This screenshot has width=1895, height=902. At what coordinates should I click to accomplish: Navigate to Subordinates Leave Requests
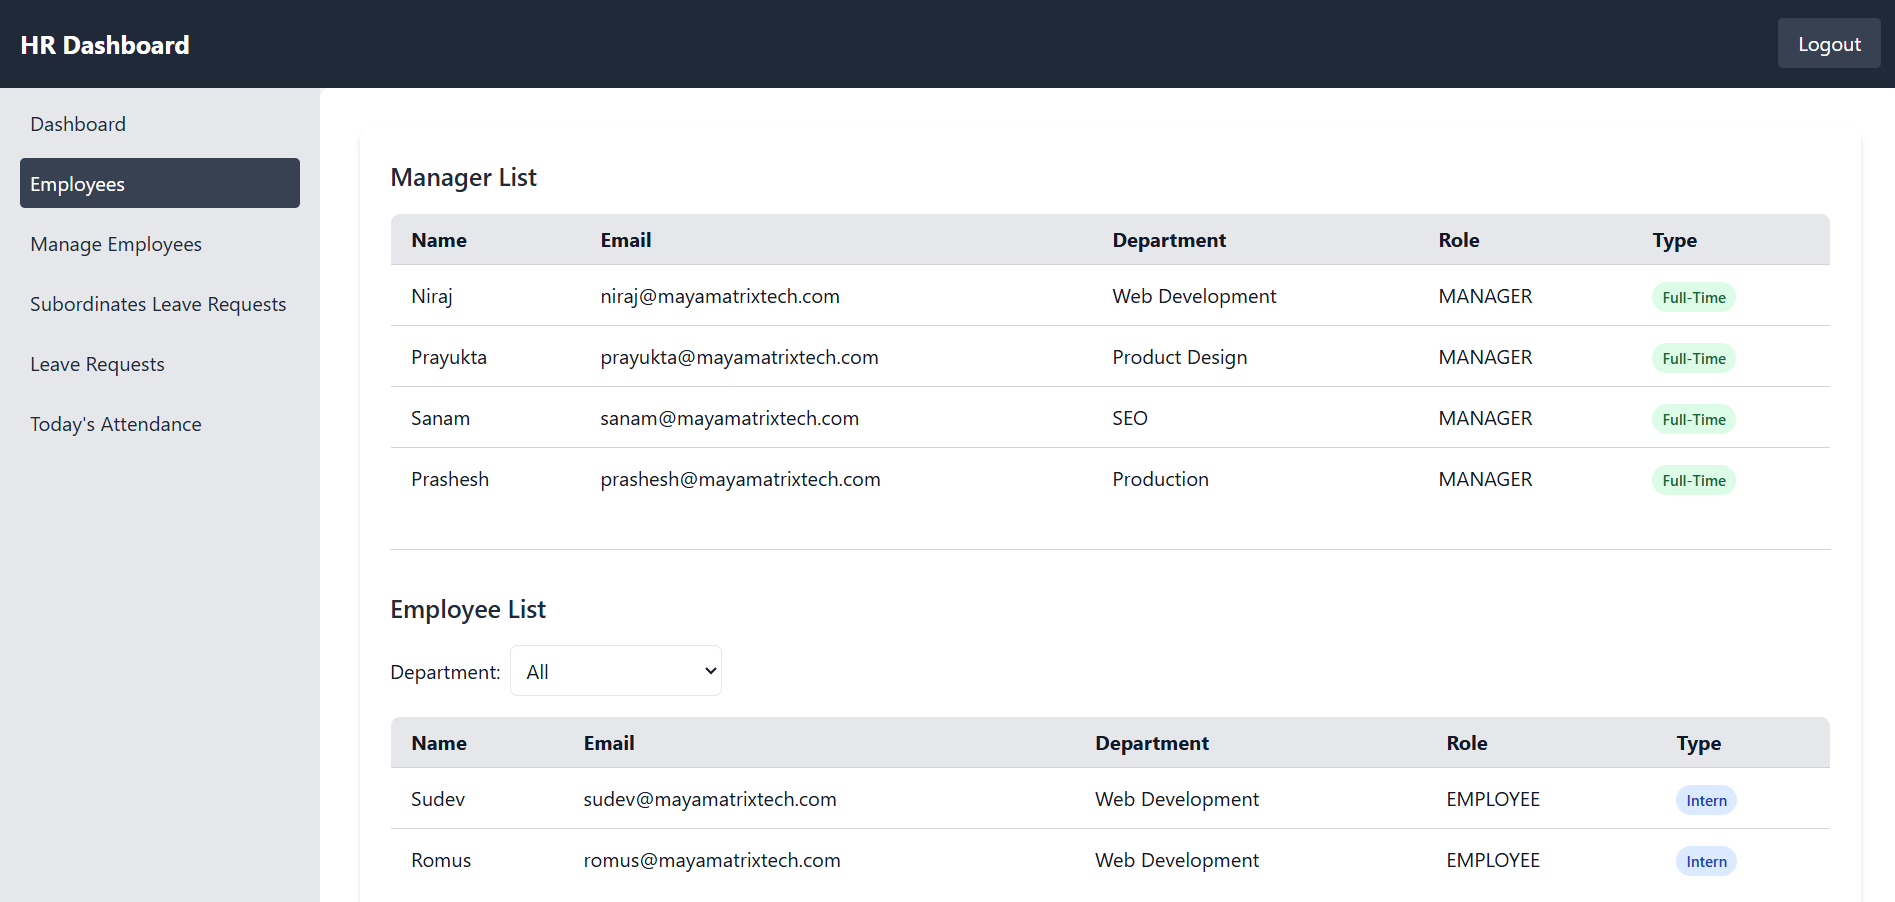(157, 303)
